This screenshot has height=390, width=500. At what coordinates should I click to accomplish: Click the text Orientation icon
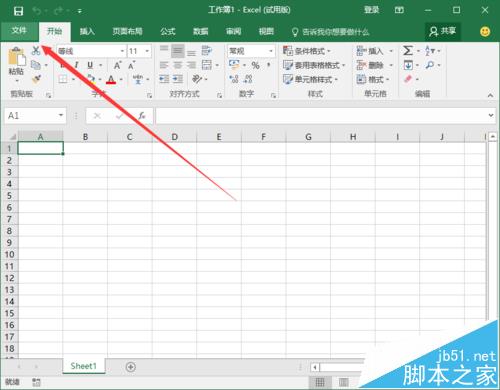[197, 79]
